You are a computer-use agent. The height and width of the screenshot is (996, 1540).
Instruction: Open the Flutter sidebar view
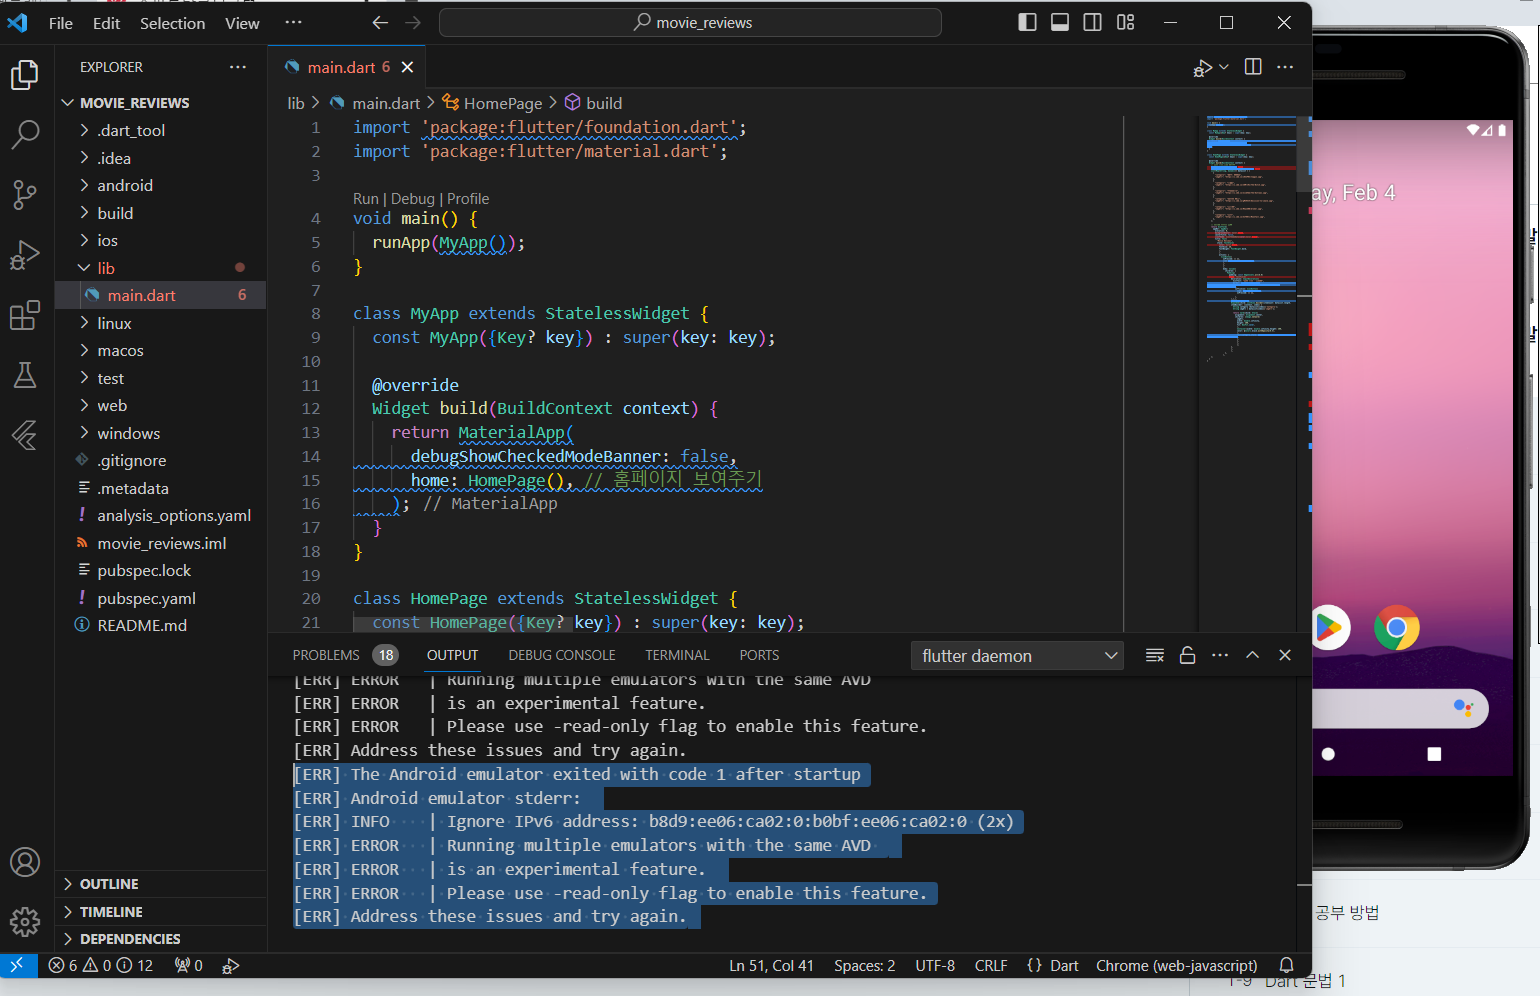point(25,435)
